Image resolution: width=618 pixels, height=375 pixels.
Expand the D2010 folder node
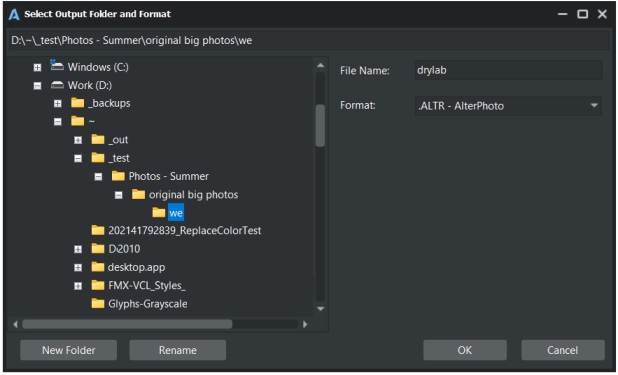pyautogui.click(x=78, y=249)
